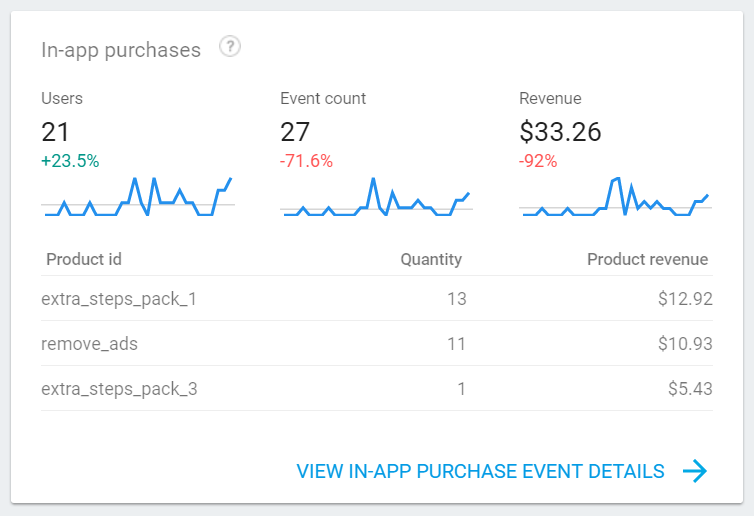Click the Product id column header
This screenshot has height=516, width=754.
click(x=84, y=260)
